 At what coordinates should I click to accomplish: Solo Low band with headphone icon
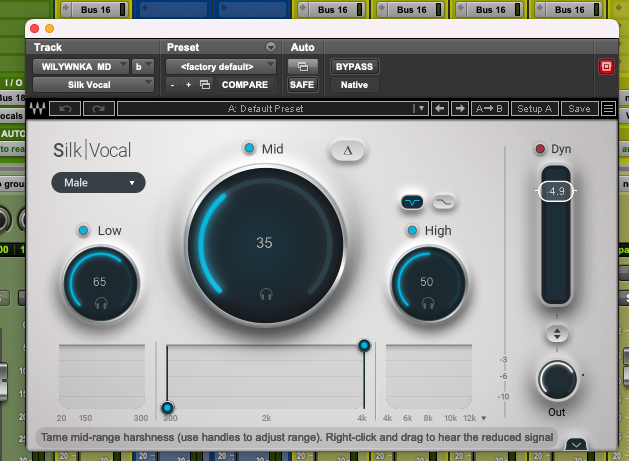point(101,303)
